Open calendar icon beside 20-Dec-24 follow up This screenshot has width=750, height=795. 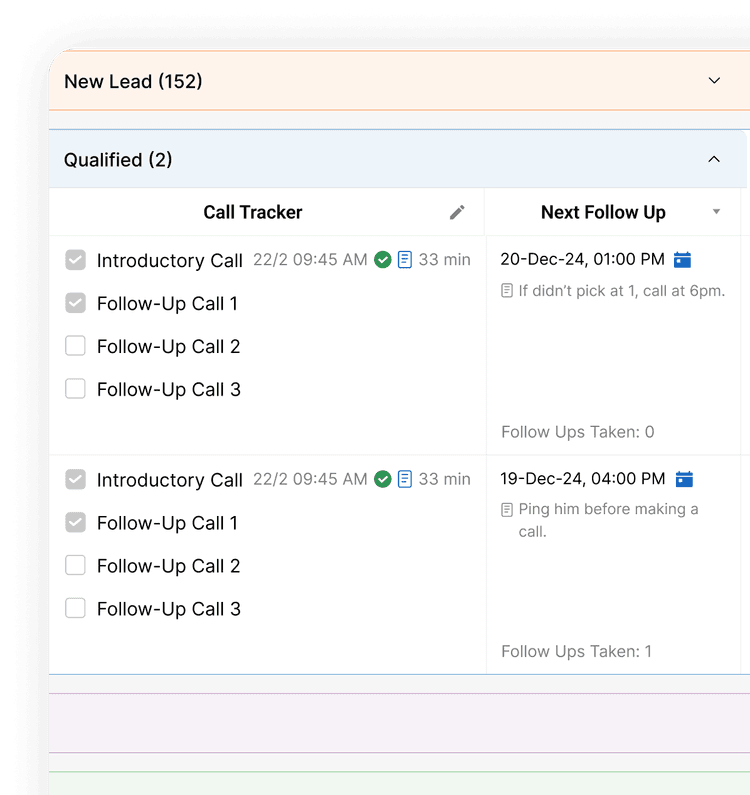click(x=682, y=260)
